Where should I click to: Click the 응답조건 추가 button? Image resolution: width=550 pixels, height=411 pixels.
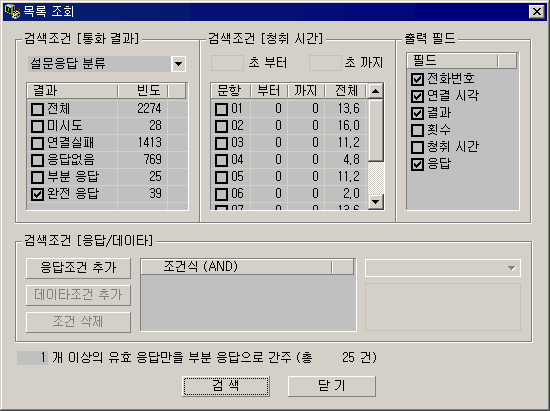(78, 268)
